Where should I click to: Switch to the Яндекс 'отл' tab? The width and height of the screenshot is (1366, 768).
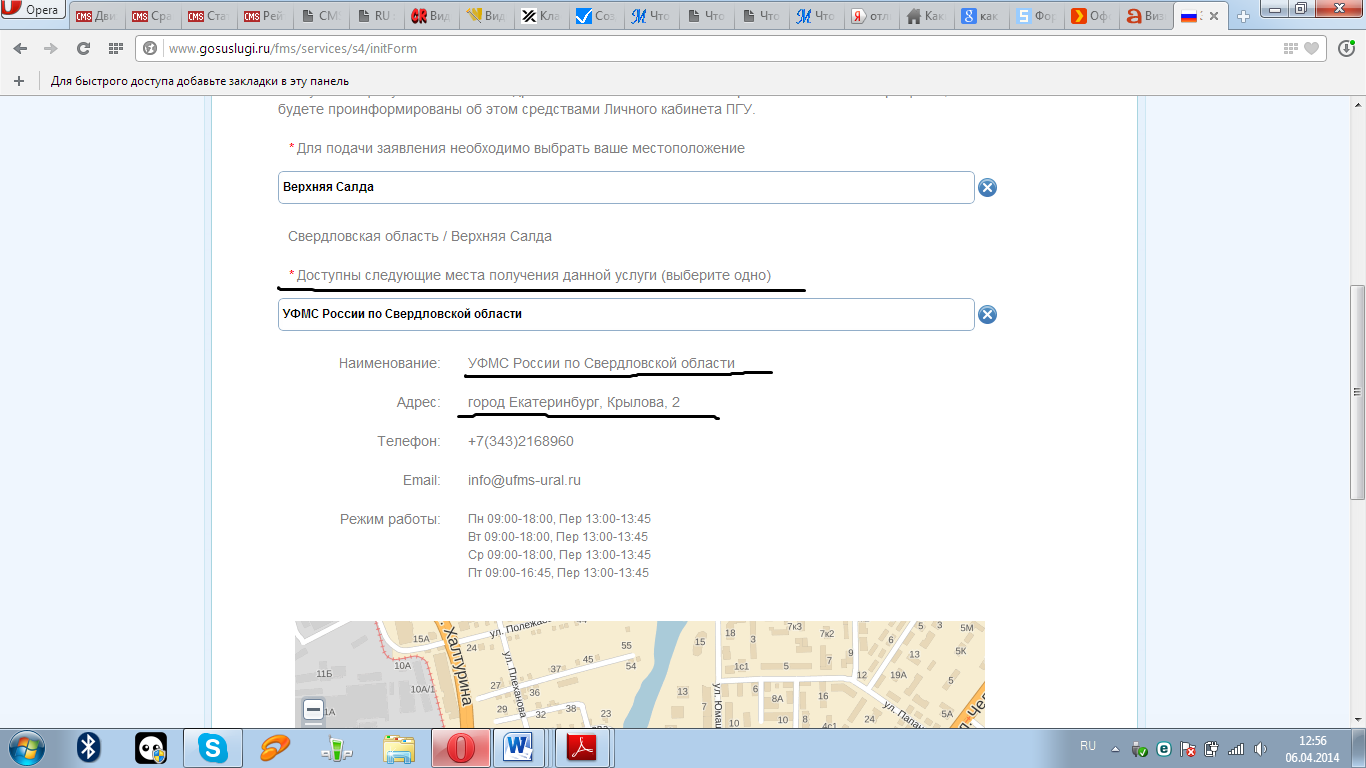[x=870, y=17]
